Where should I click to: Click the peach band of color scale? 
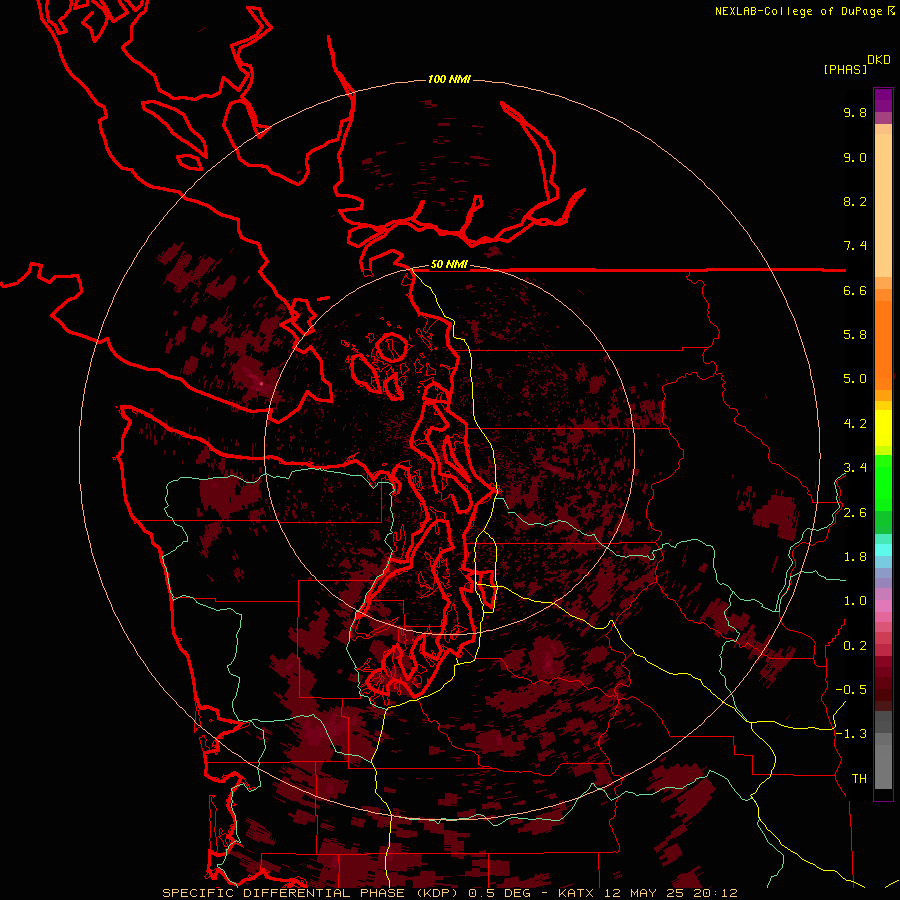pyautogui.click(x=883, y=205)
